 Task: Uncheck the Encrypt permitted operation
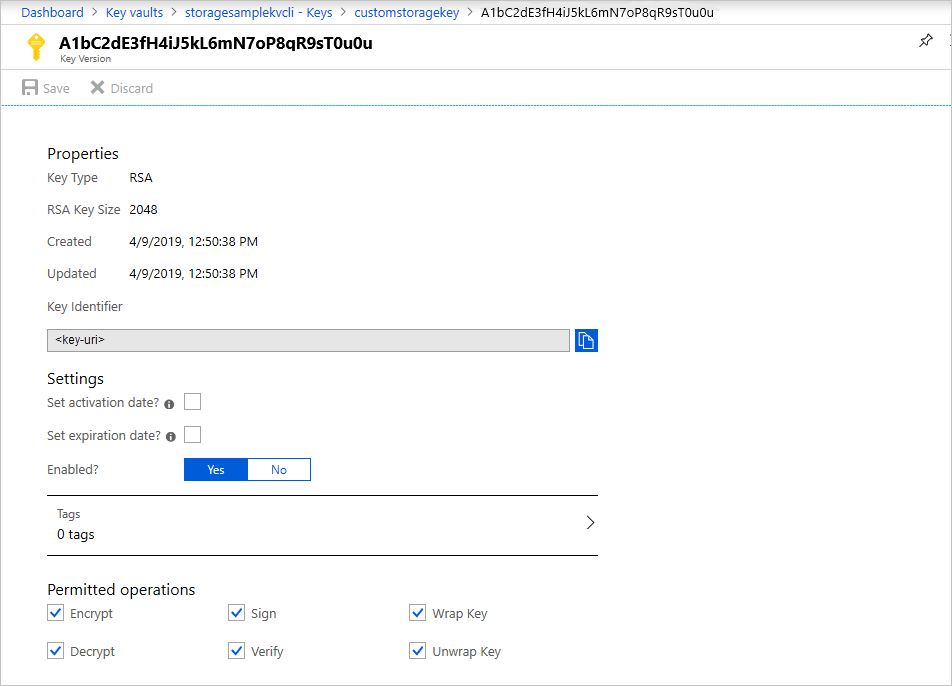coord(55,612)
